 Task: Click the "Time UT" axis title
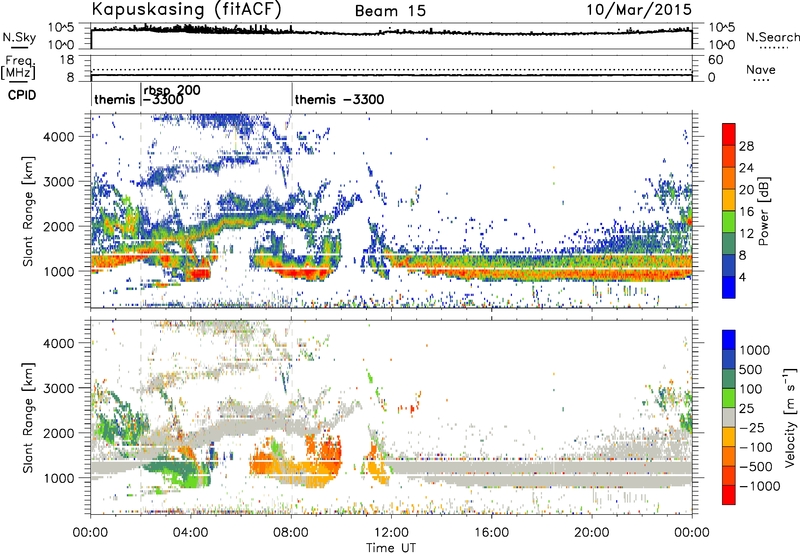[x=391, y=548]
